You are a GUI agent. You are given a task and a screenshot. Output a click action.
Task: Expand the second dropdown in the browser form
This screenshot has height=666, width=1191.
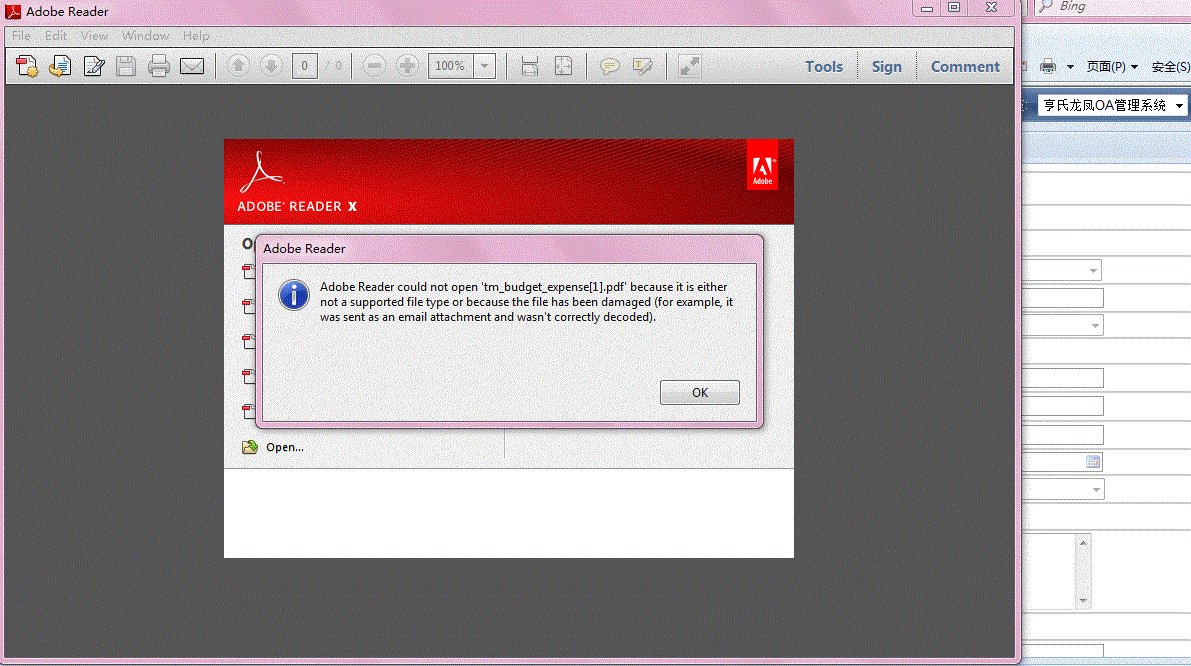1095,326
